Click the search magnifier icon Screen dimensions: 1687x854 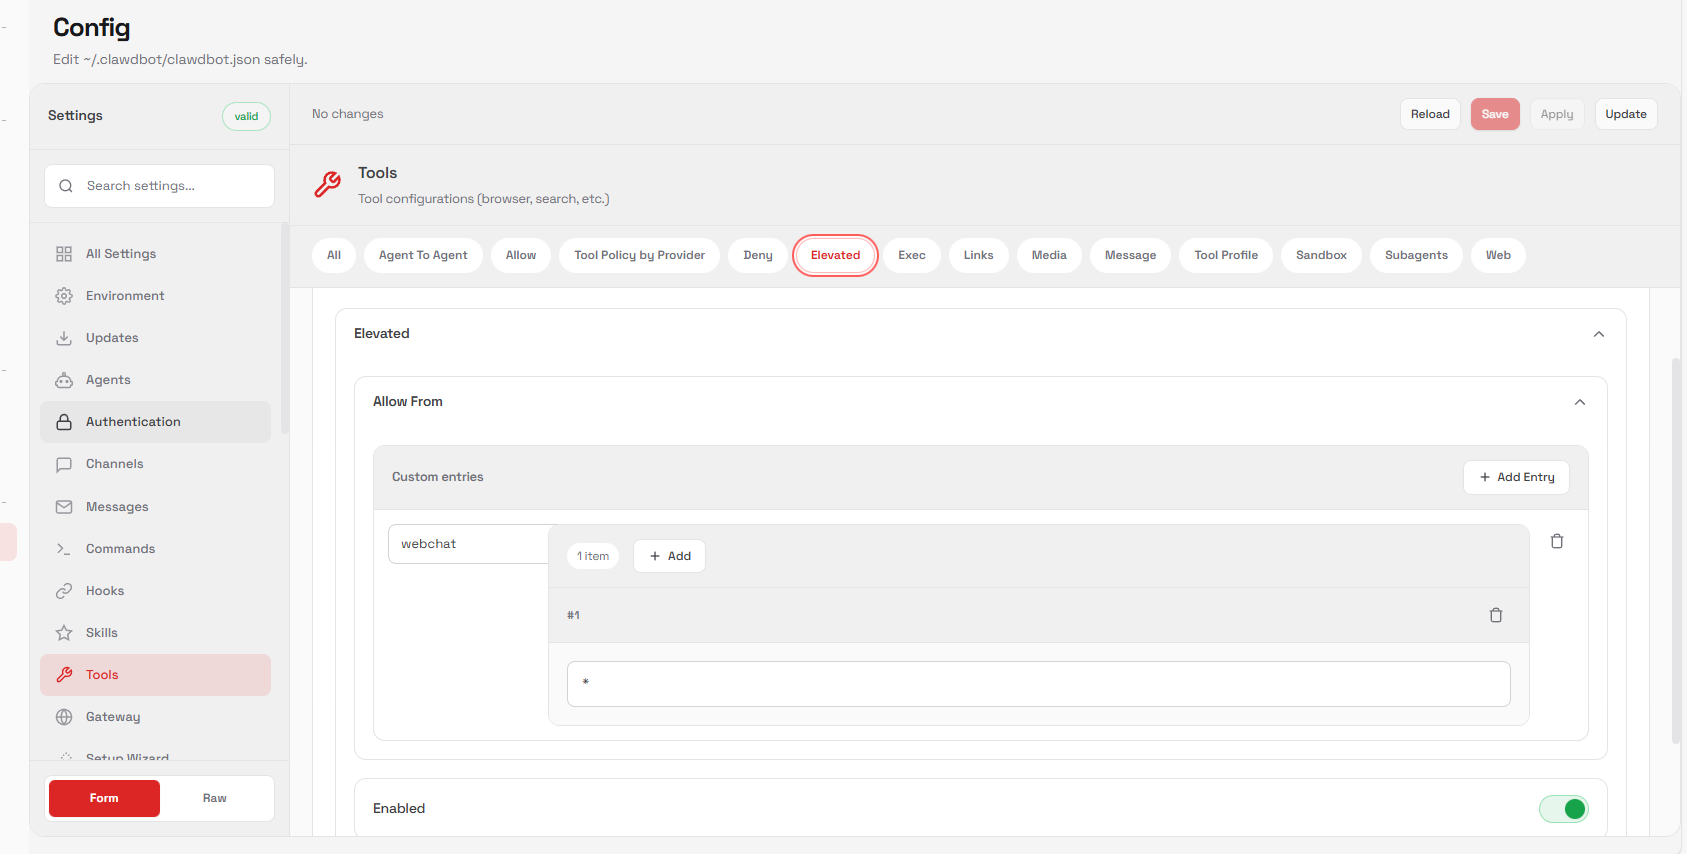click(66, 186)
